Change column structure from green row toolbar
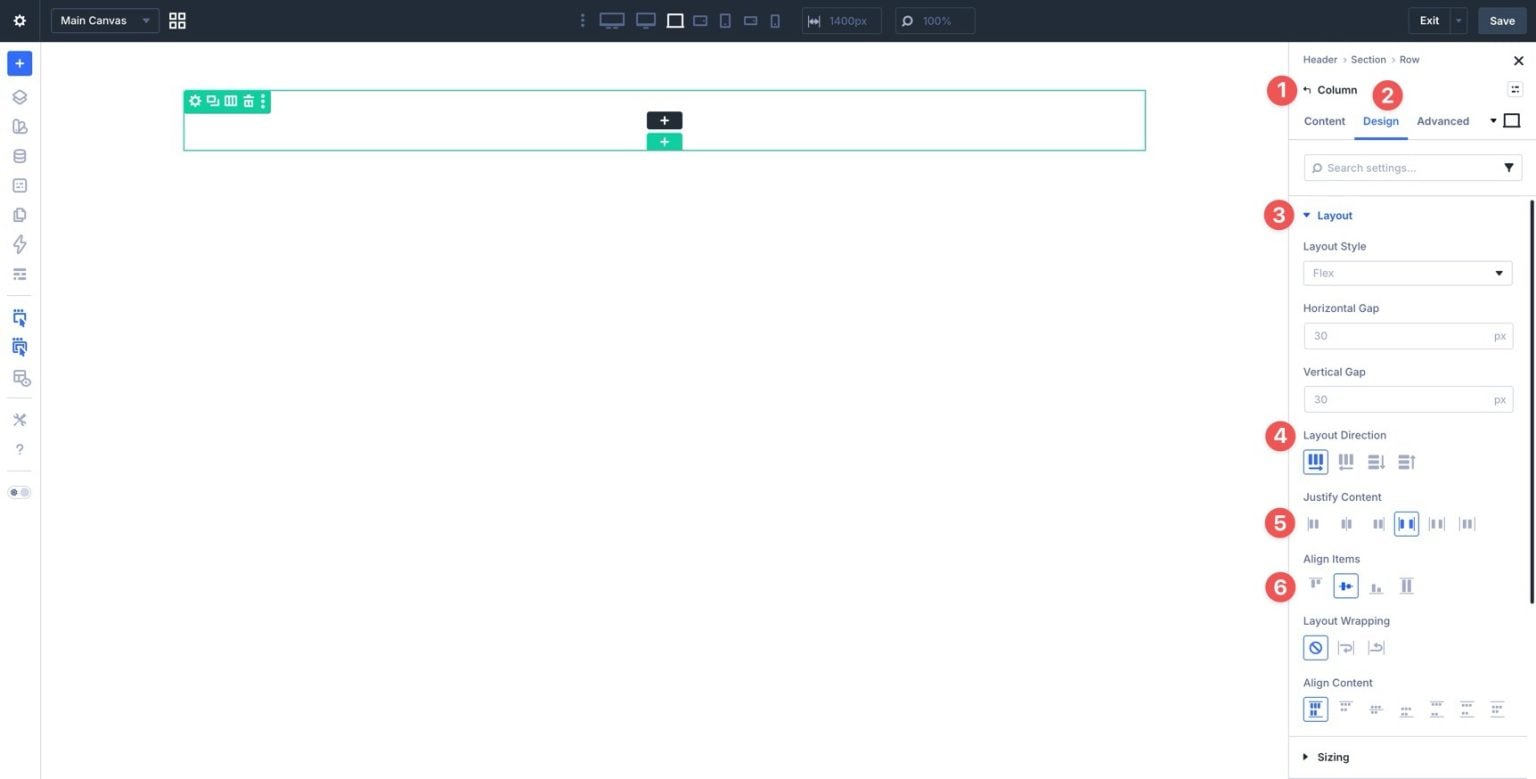Viewport: 1536px width, 779px height. point(231,101)
